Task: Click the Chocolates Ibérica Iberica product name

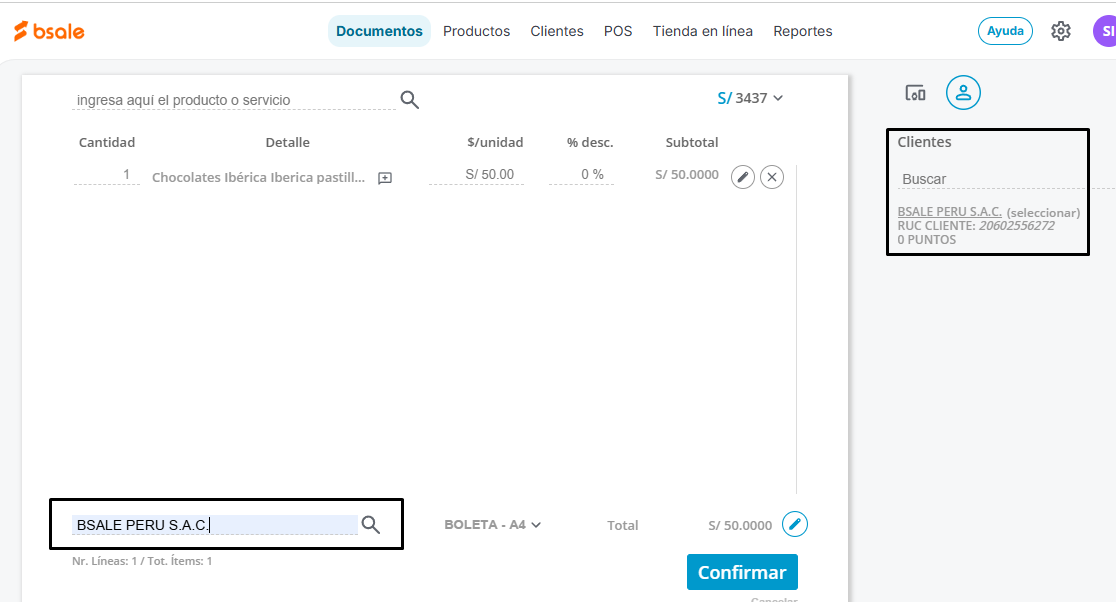Action: click(x=258, y=178)
